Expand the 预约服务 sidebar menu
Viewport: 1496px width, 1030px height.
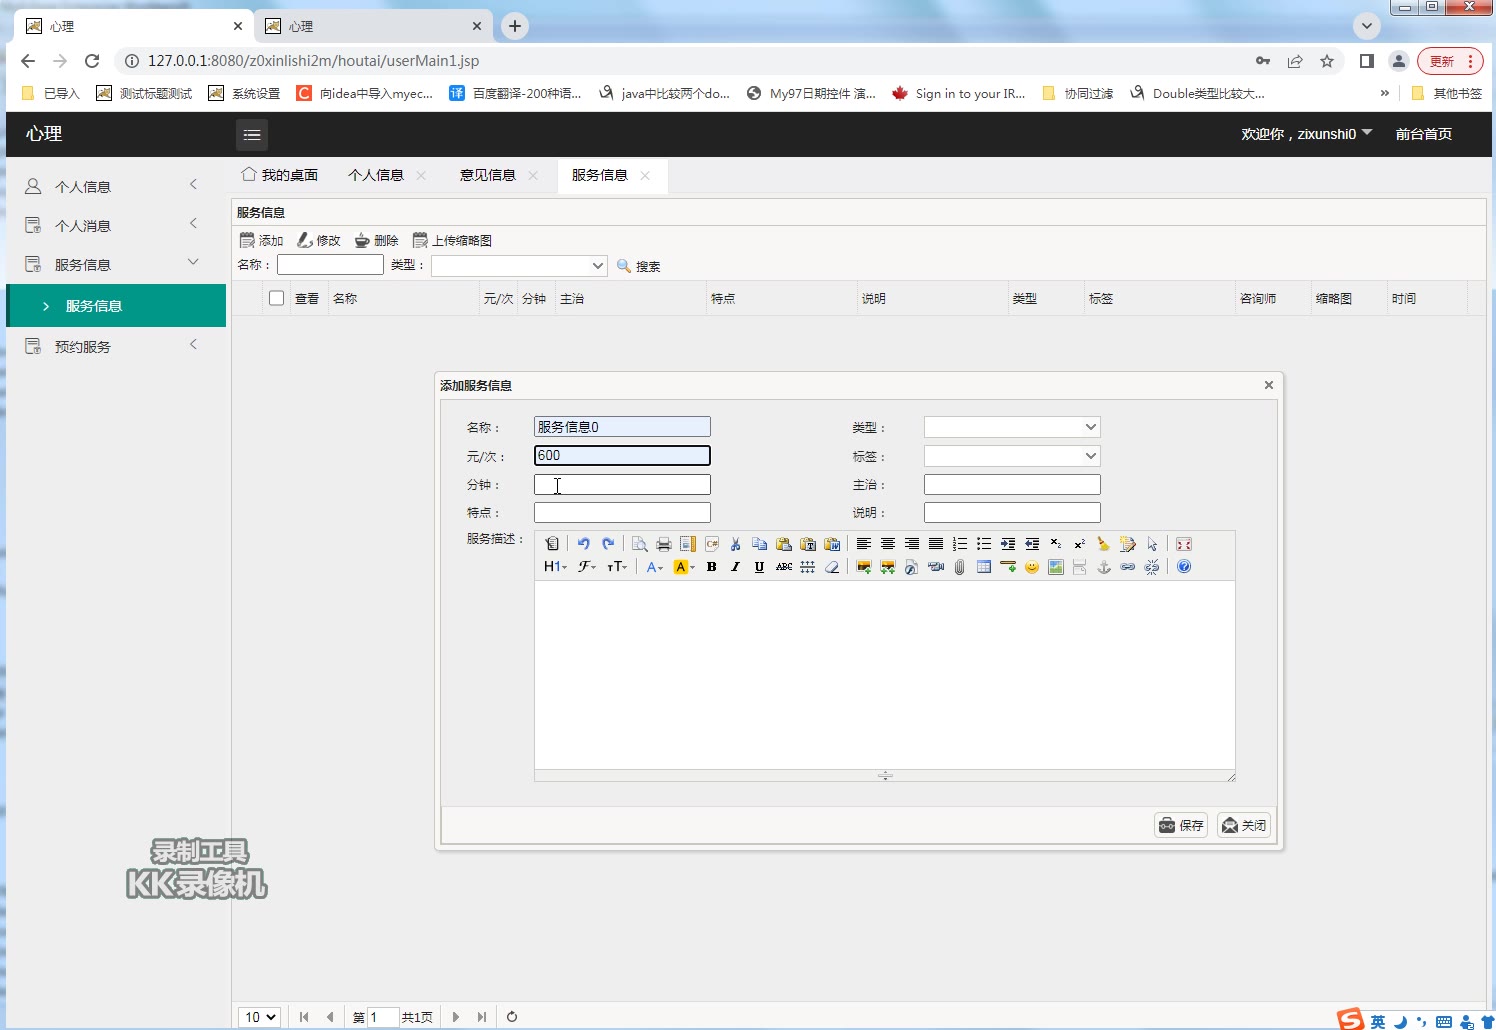coord(116,346)
